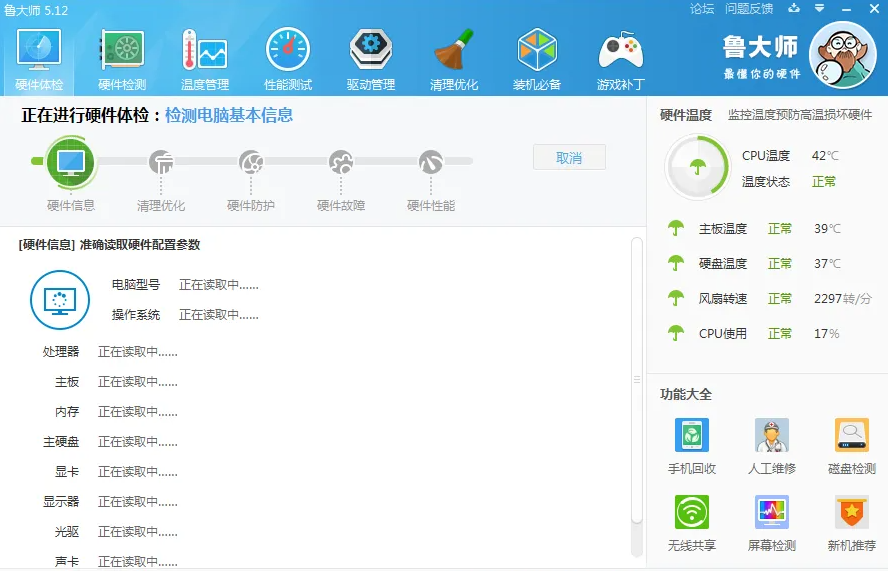Click the 硬件防护 step circle icon
The height and width of the screenshot is (571, 888).
coord(251,162)
